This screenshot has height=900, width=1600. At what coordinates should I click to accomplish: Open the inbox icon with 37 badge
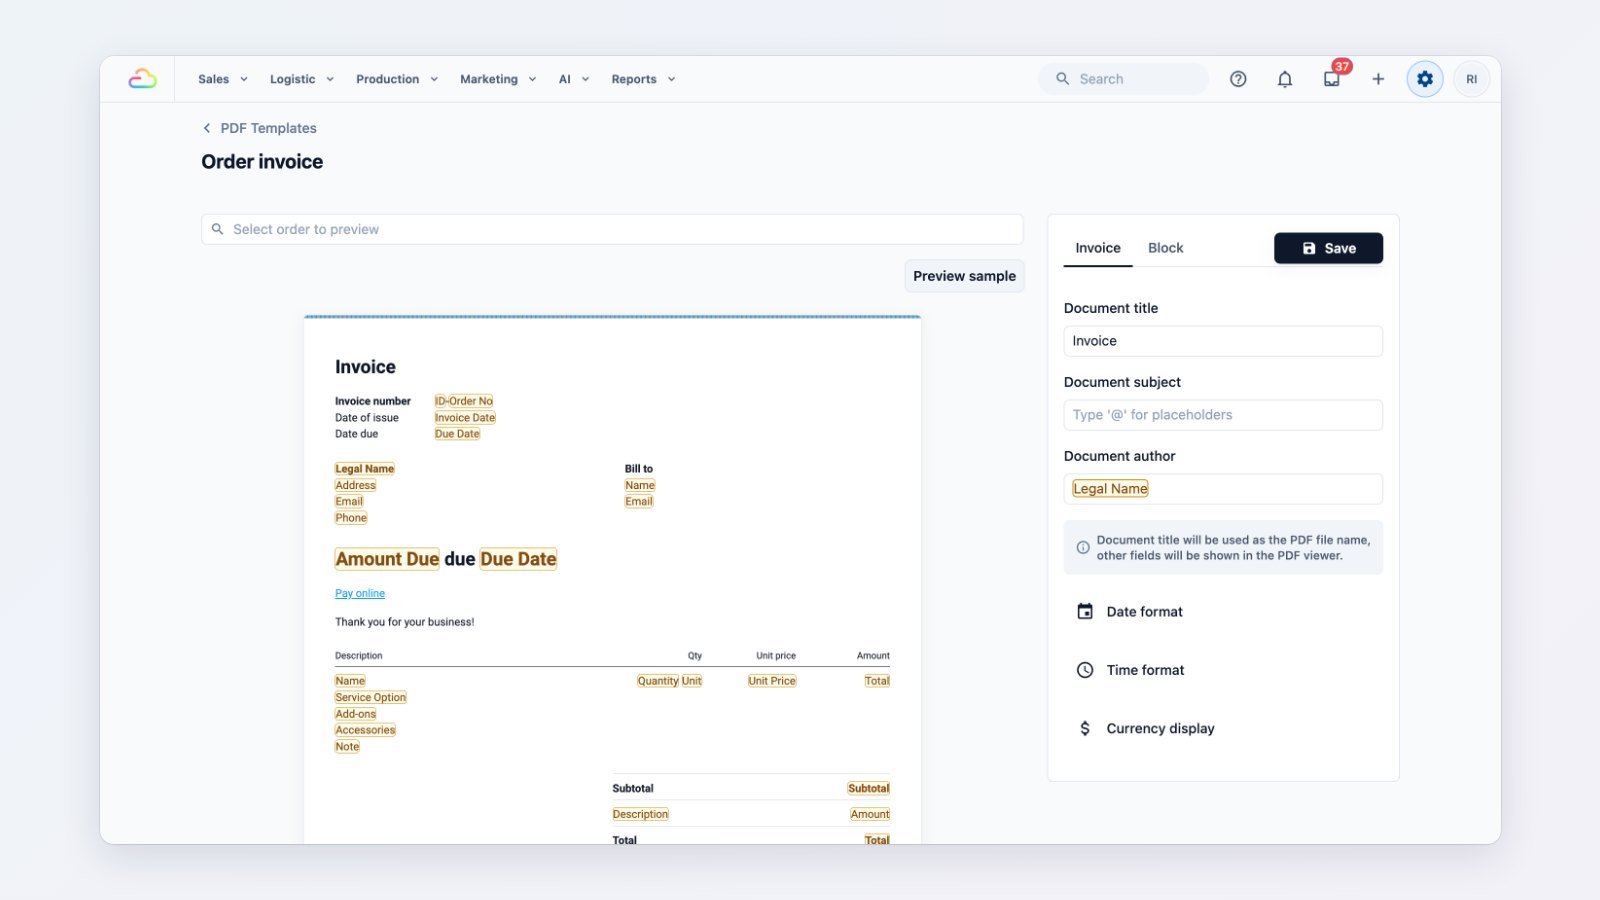1332,79
